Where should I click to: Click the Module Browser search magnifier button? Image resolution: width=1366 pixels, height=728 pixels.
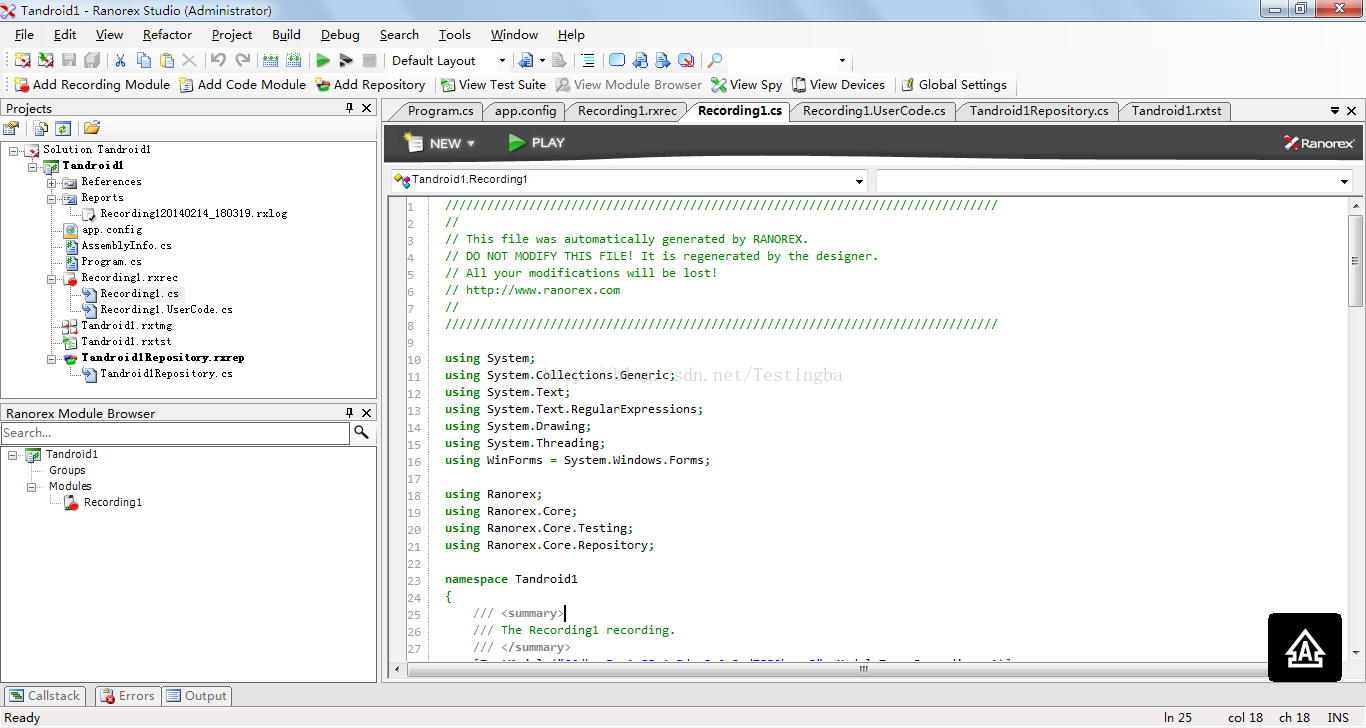click(x=362, y=432)
